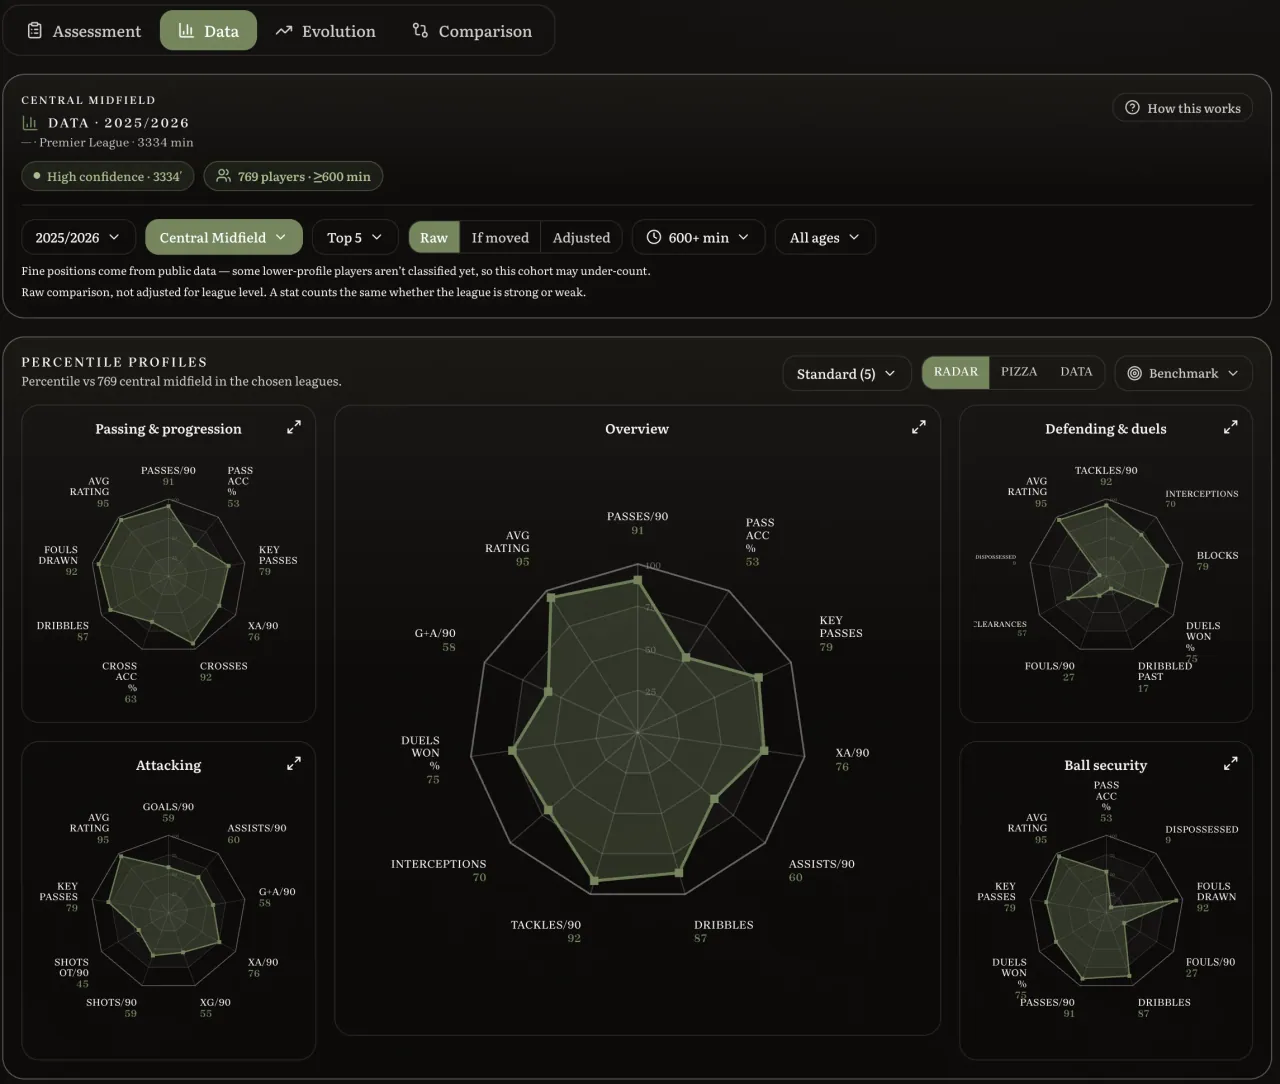Click the Benchmark target icon
This screenshot has height=1084, width=1280.
point(1134,373)
